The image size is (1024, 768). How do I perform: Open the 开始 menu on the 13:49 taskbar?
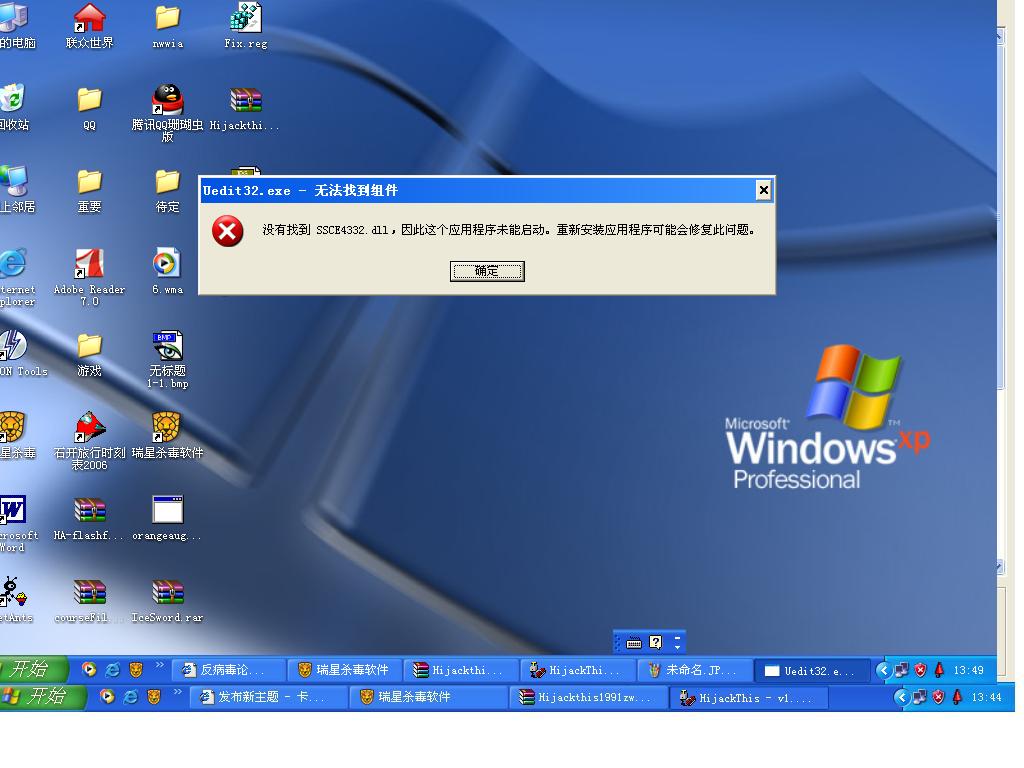[x=33, y=669]
